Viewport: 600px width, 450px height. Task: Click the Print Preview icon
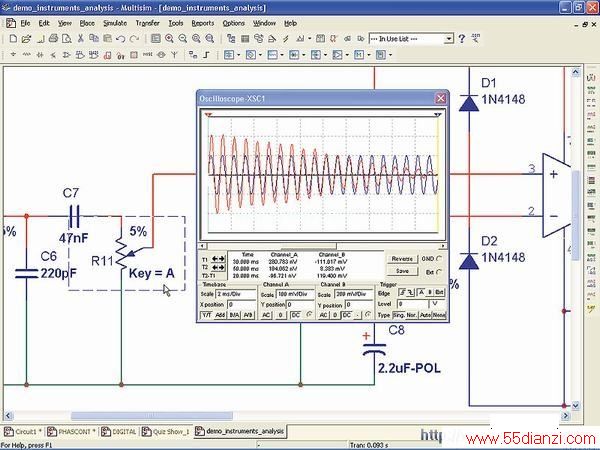(x=67, y=39)
